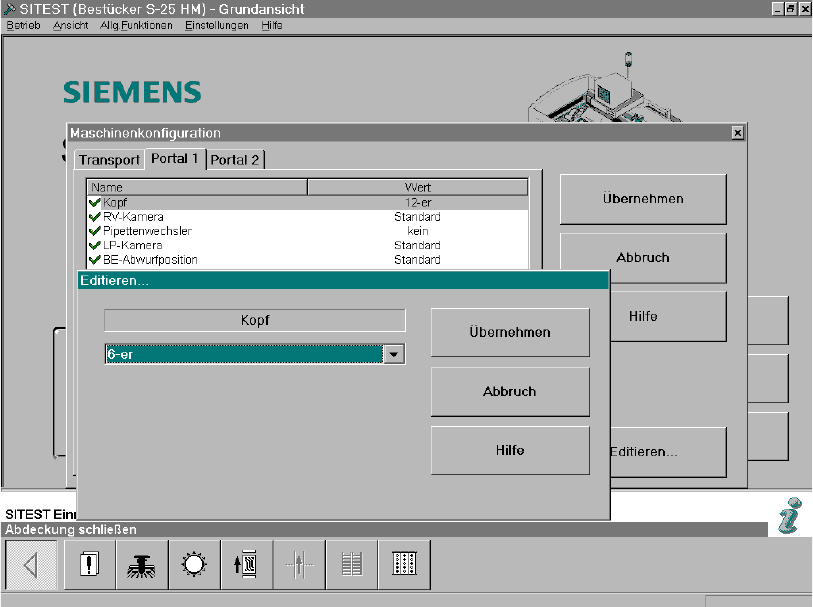Click the dotted grid panel toolbar icon
813x607 pixels.
[x=404, y=565]
